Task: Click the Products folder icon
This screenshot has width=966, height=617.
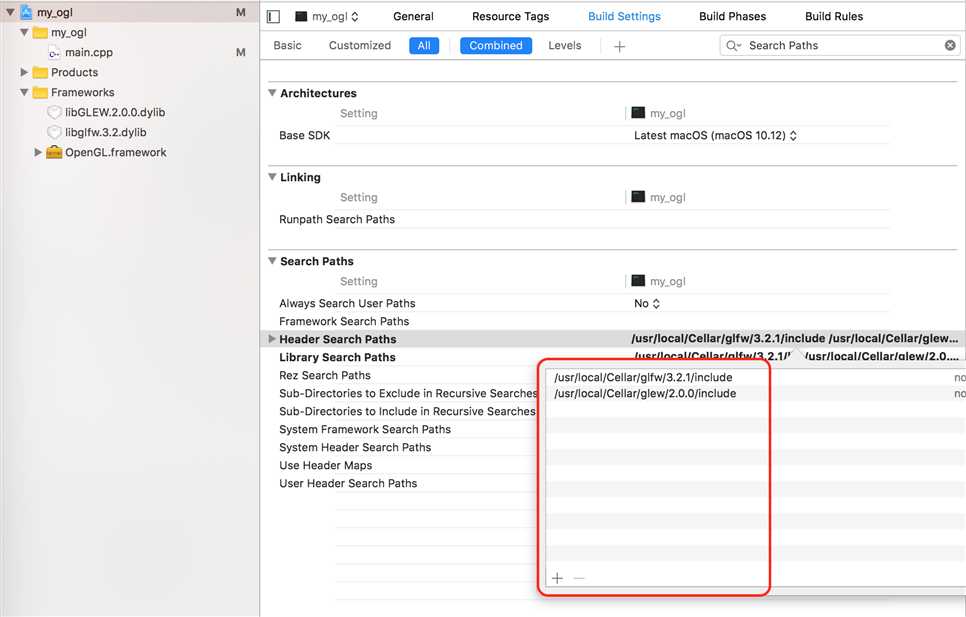Action: (x=40, y=72)
